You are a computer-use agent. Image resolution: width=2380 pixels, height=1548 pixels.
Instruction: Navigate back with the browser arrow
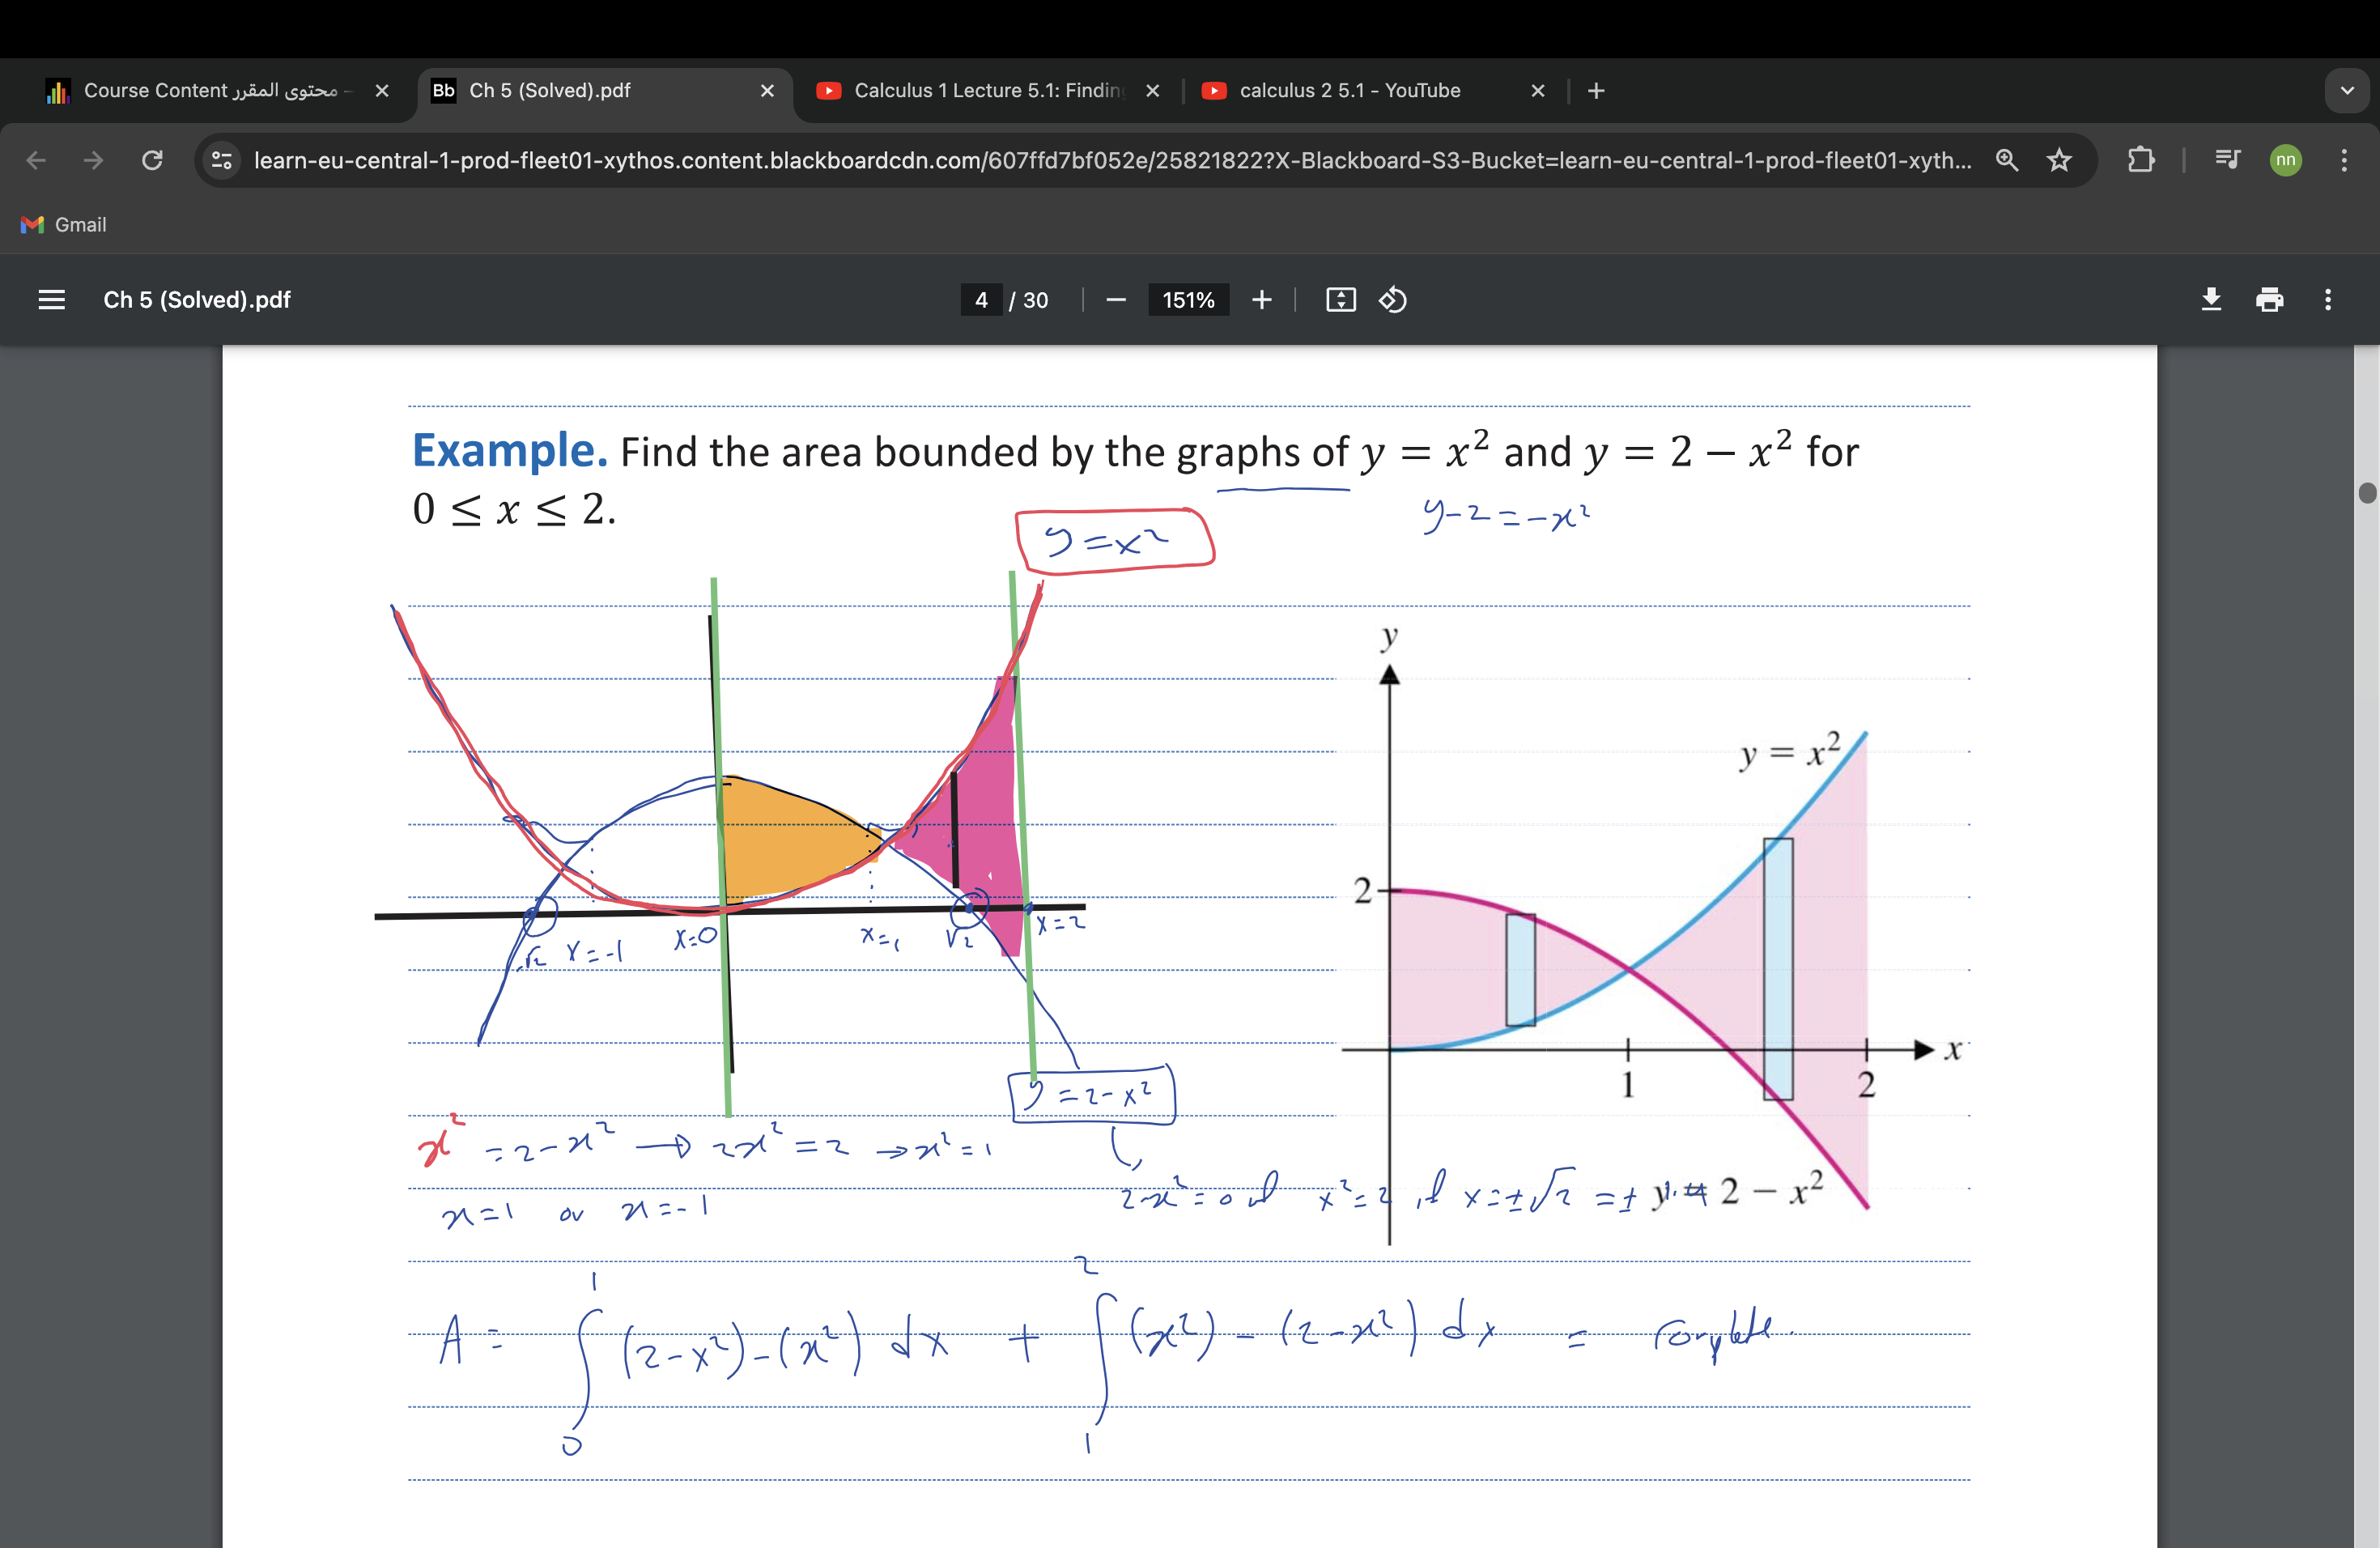click(x=36, y=160)
